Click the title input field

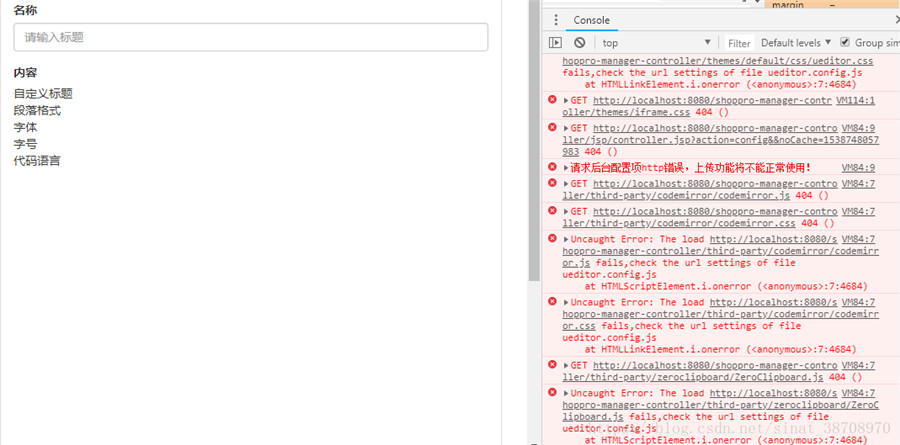[250, 37]
